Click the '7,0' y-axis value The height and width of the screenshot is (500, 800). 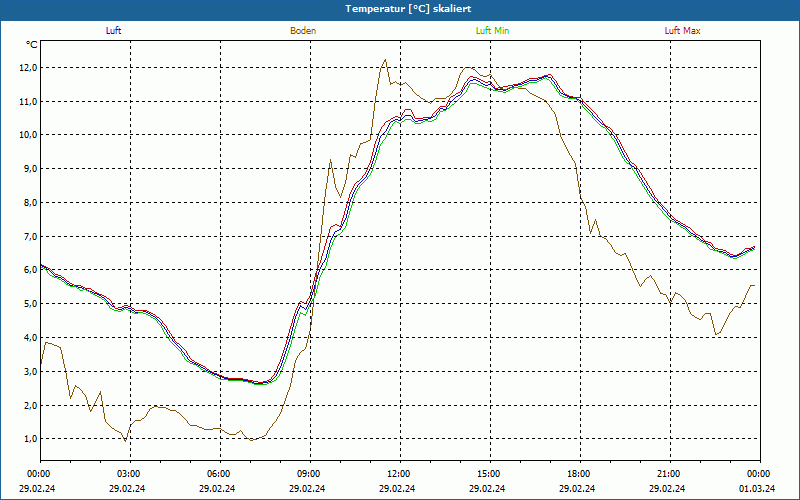point(30,236)
